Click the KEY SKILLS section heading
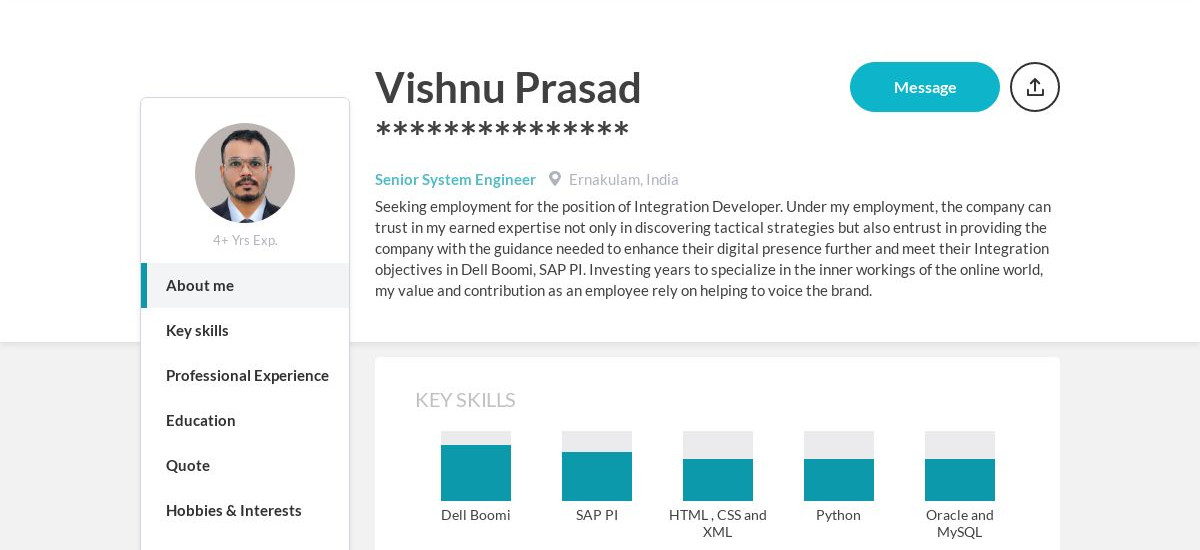This screenshot has height=550, width=1200. [x=465, y=400]
